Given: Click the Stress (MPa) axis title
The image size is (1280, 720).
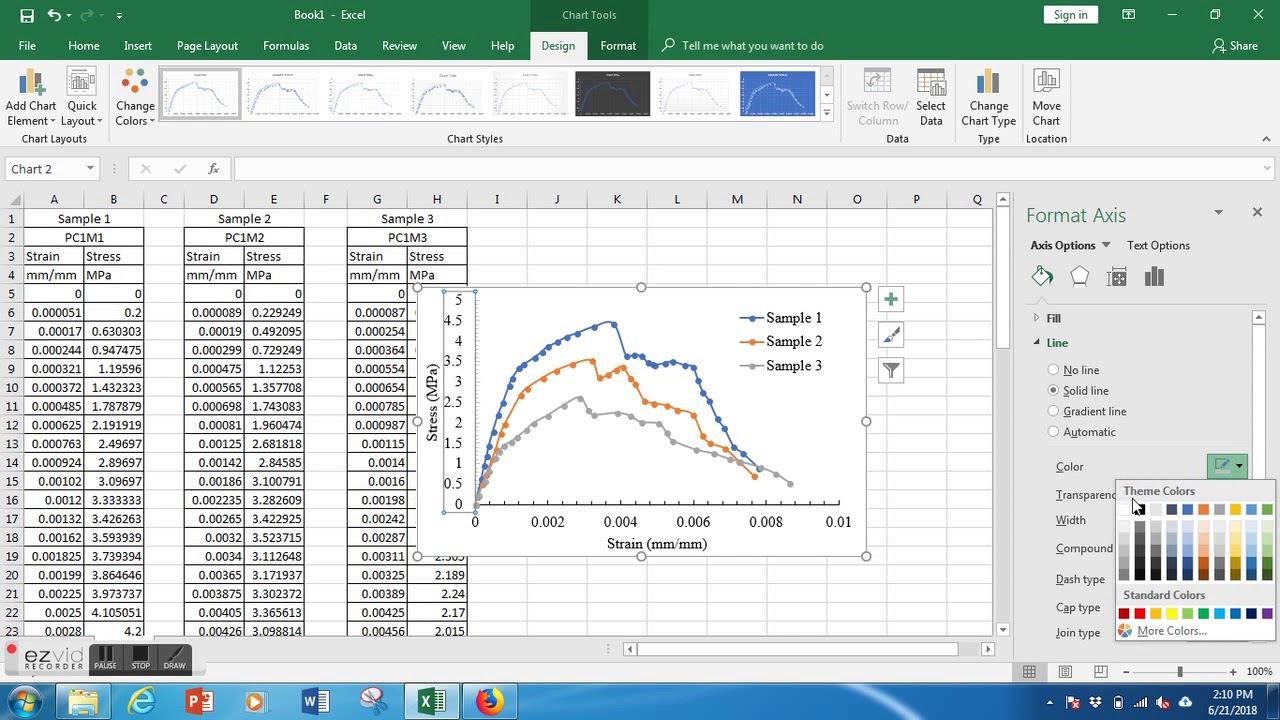Looking at the screenshot, I should [432, 401].
